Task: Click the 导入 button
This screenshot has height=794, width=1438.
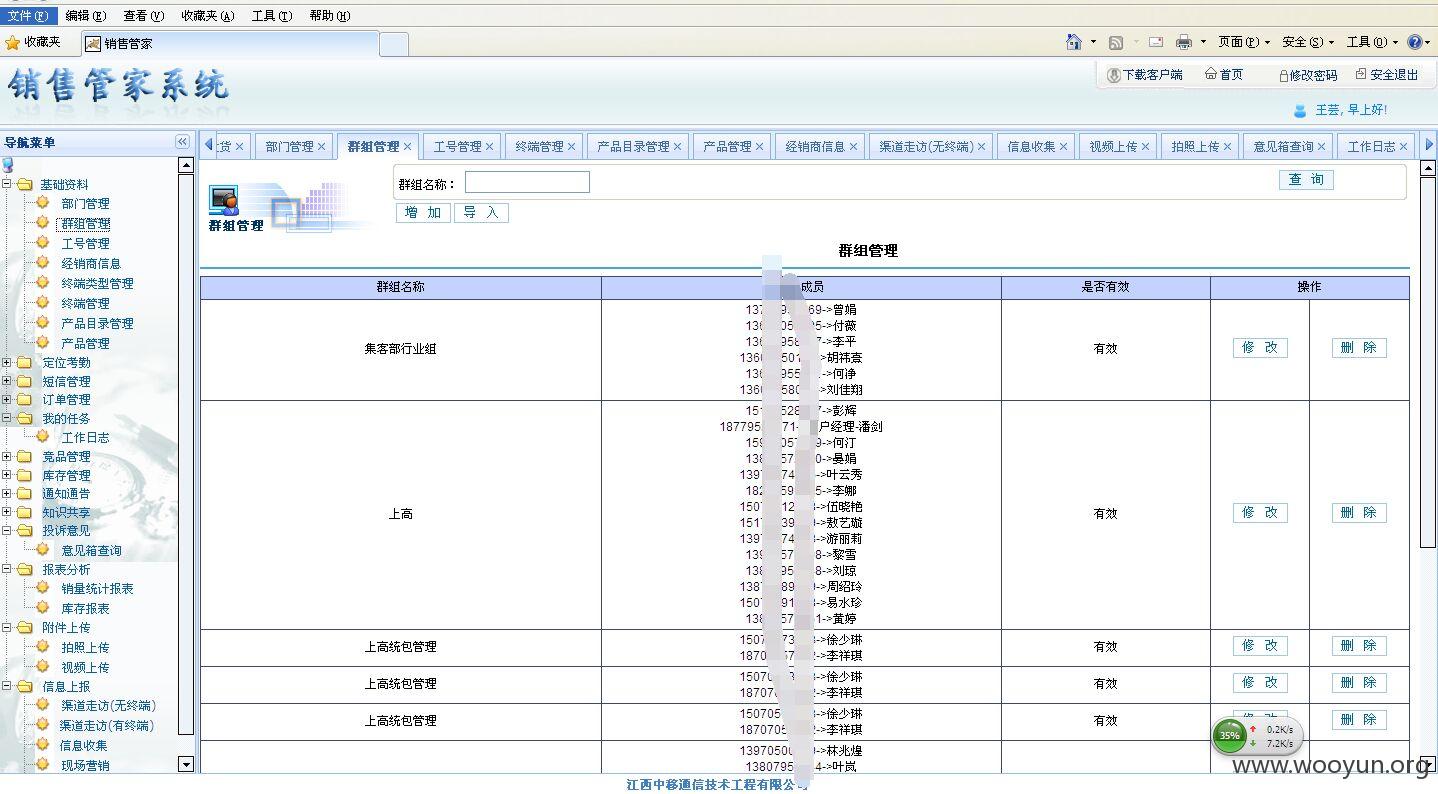Action: pyautogui.click(x=481, y=213)
